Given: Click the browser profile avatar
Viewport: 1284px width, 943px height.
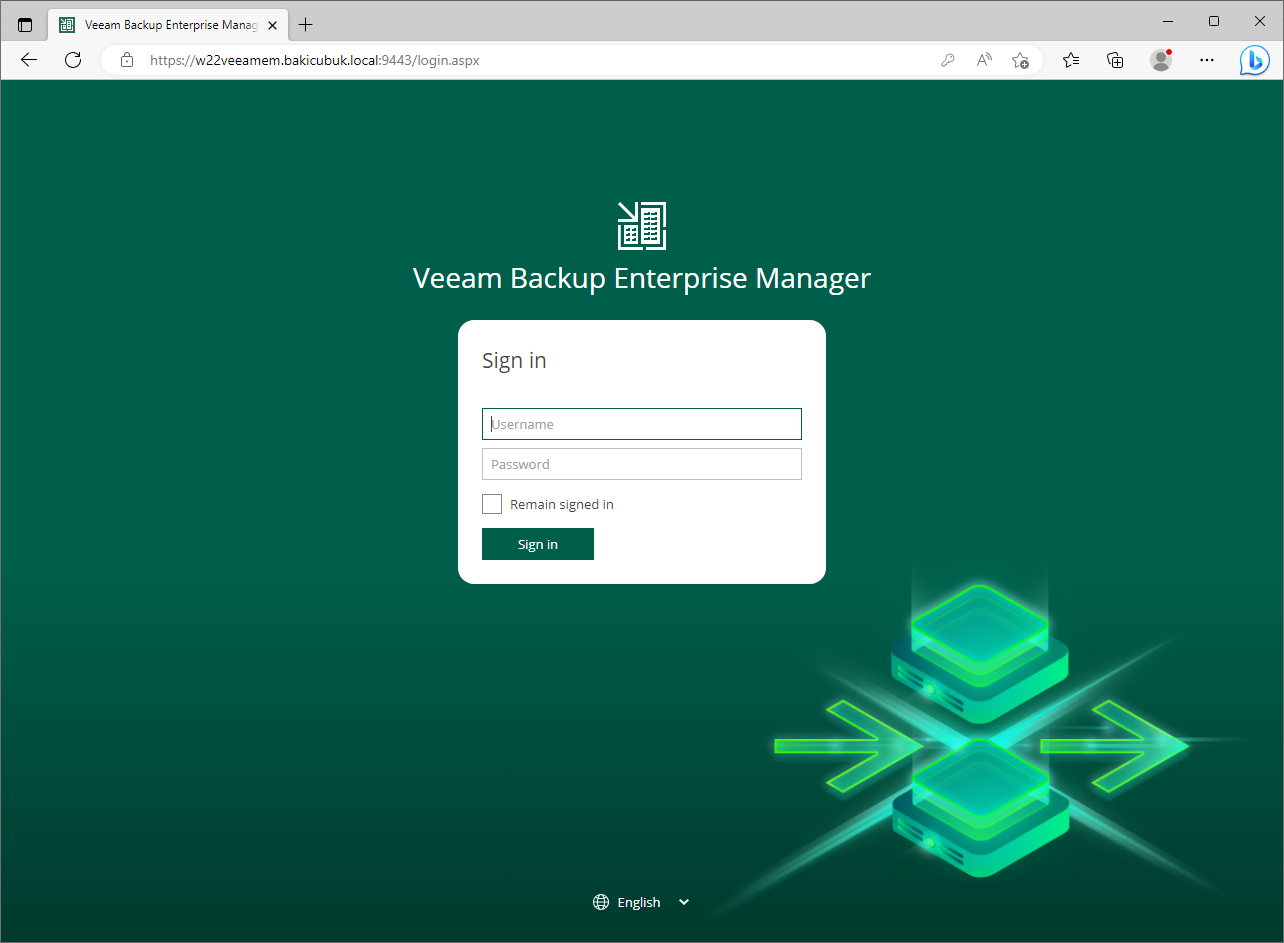Looking at the screenshot, I should click(x=1161, y=60).
